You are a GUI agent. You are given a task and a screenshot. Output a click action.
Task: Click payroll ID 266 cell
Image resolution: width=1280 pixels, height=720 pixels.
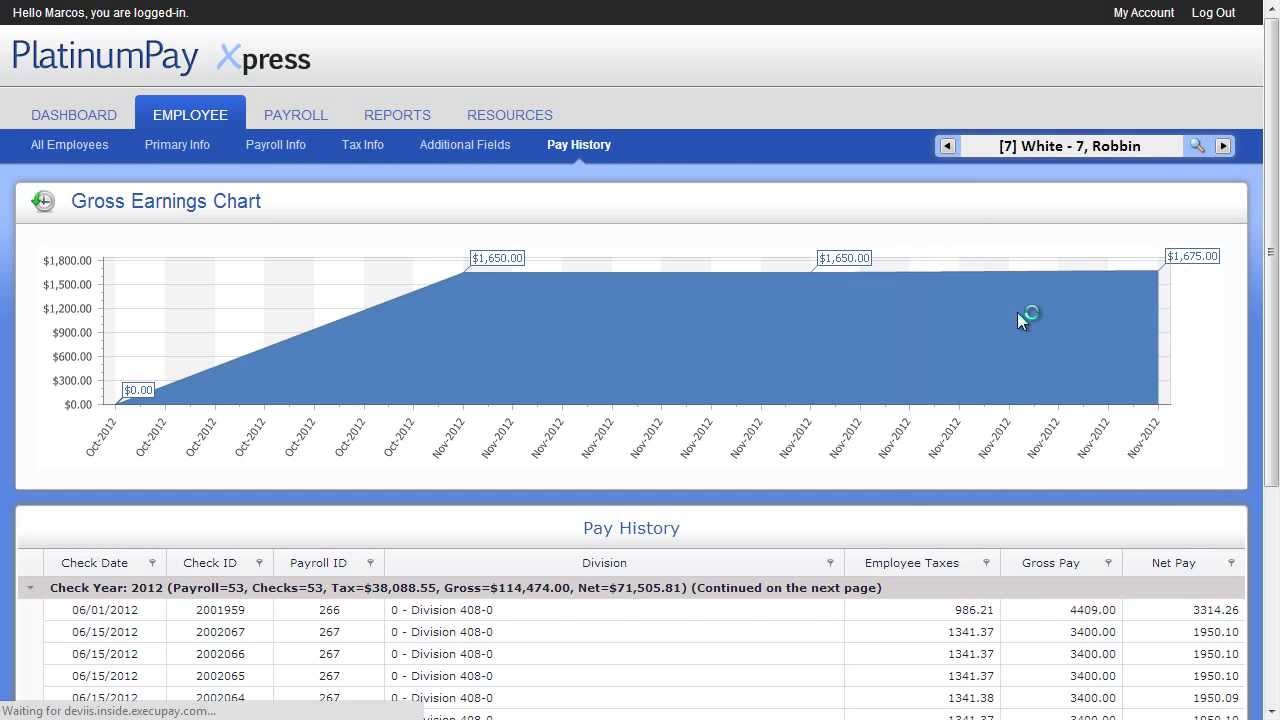pos(329,610)
